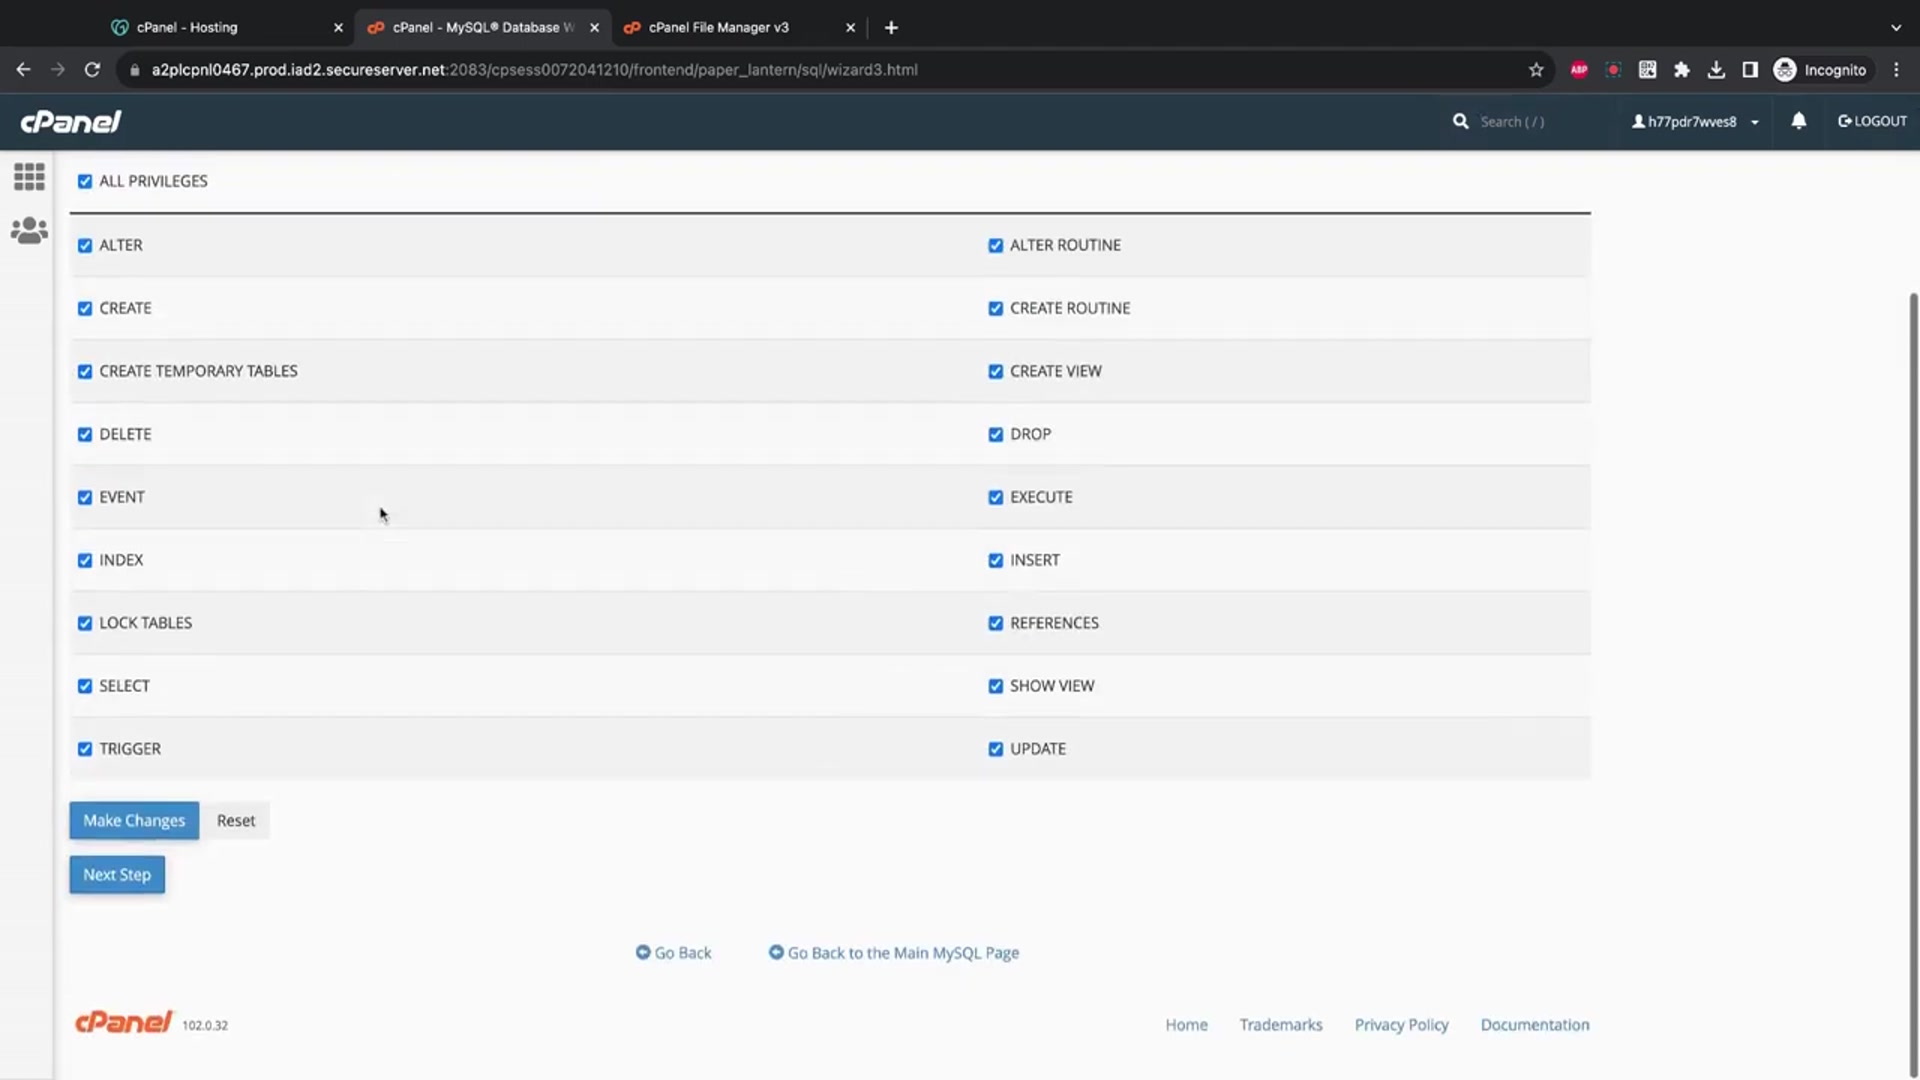Toggle the browser side panel icon
The width and height of the screenshot is (1920, 1080).
(1750, 70)
